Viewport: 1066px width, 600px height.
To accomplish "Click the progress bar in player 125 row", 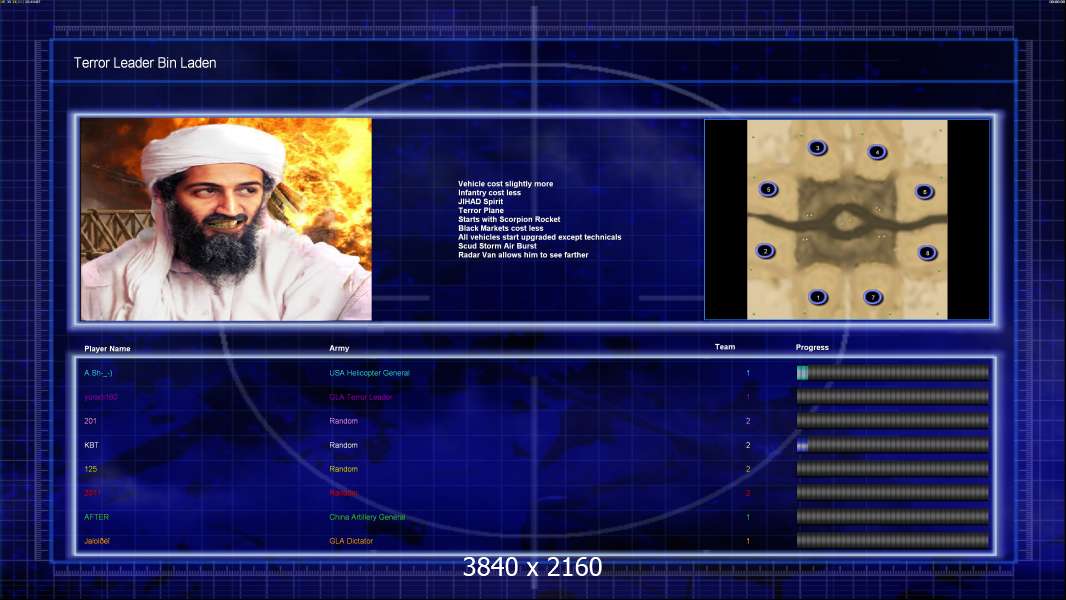I will tap(893, 469).
